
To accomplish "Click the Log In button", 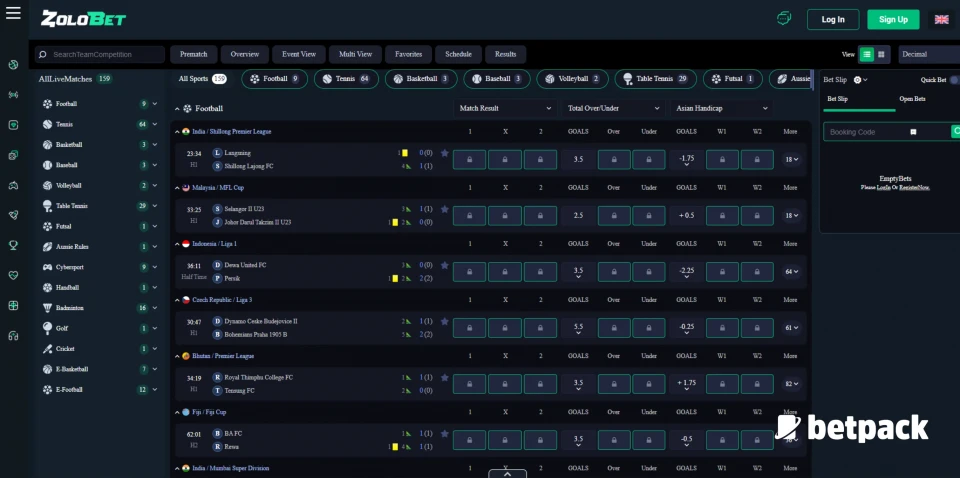I will point(833,19).
